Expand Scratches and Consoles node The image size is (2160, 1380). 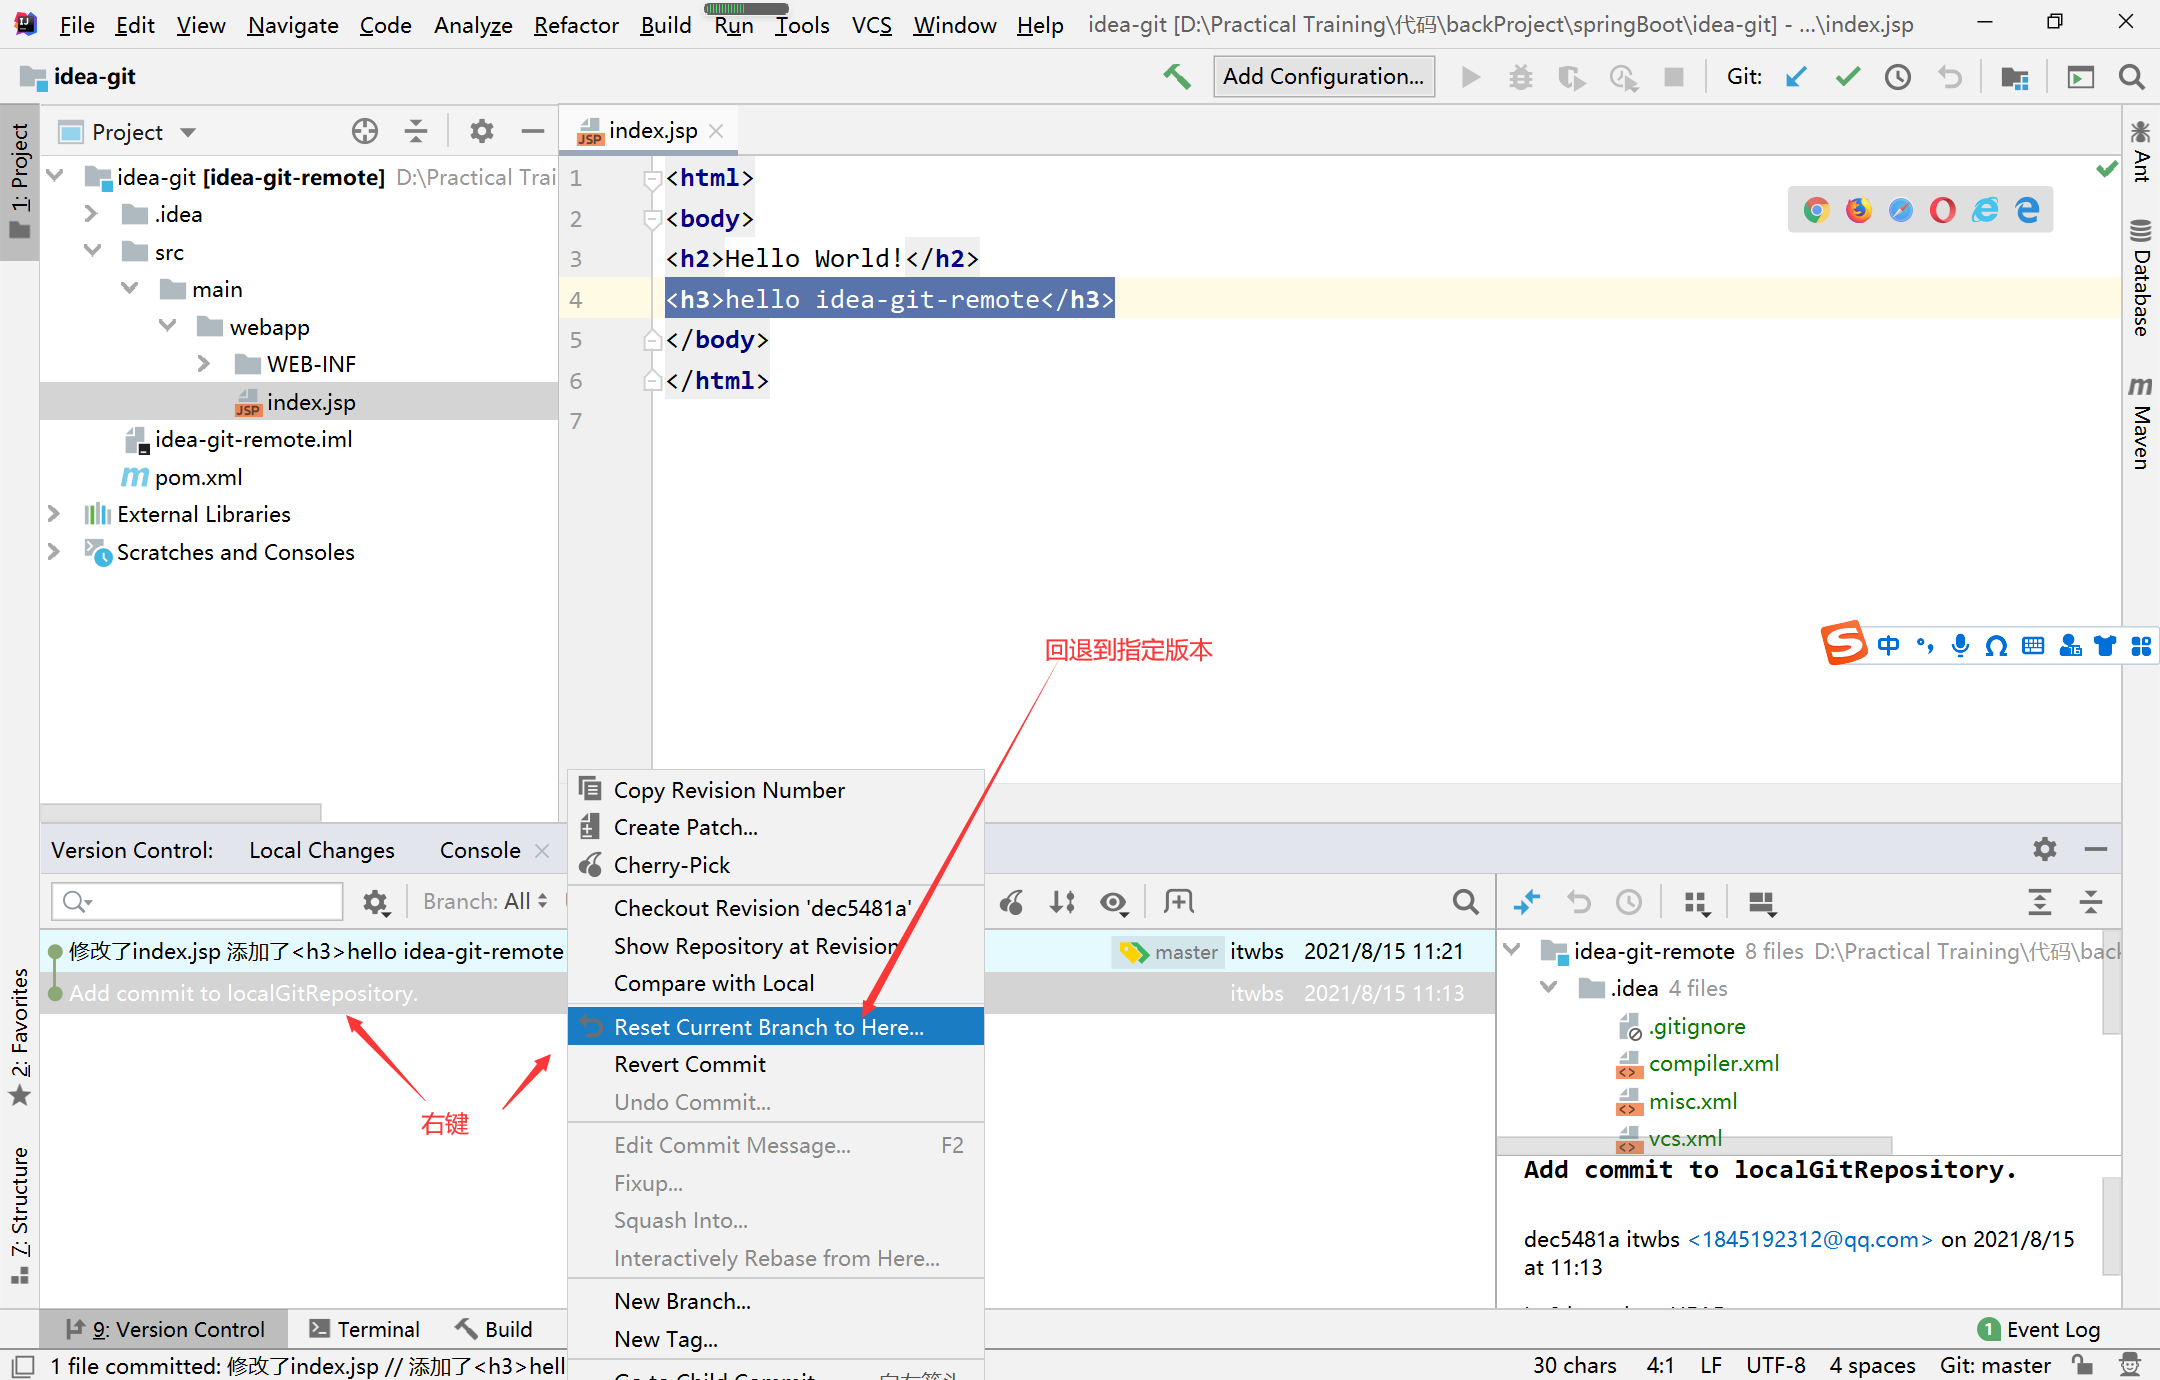click(x=54, y=552)
